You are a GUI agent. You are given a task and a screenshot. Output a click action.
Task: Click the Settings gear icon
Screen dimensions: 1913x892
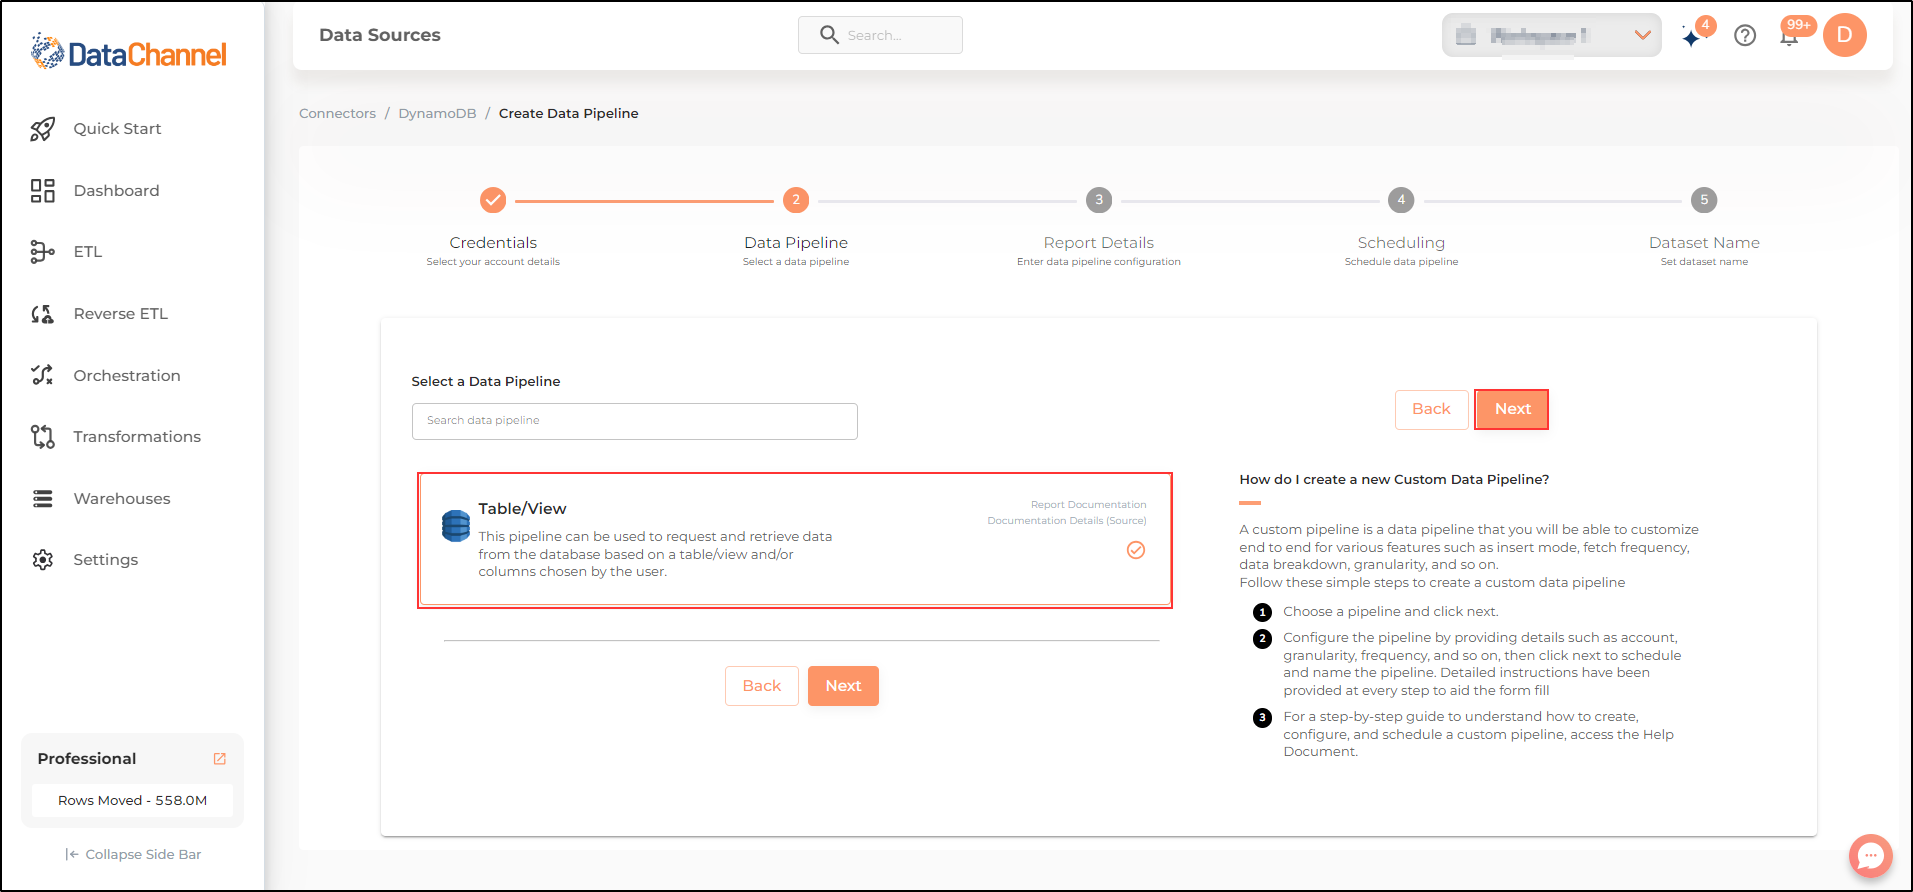point(42,560)
